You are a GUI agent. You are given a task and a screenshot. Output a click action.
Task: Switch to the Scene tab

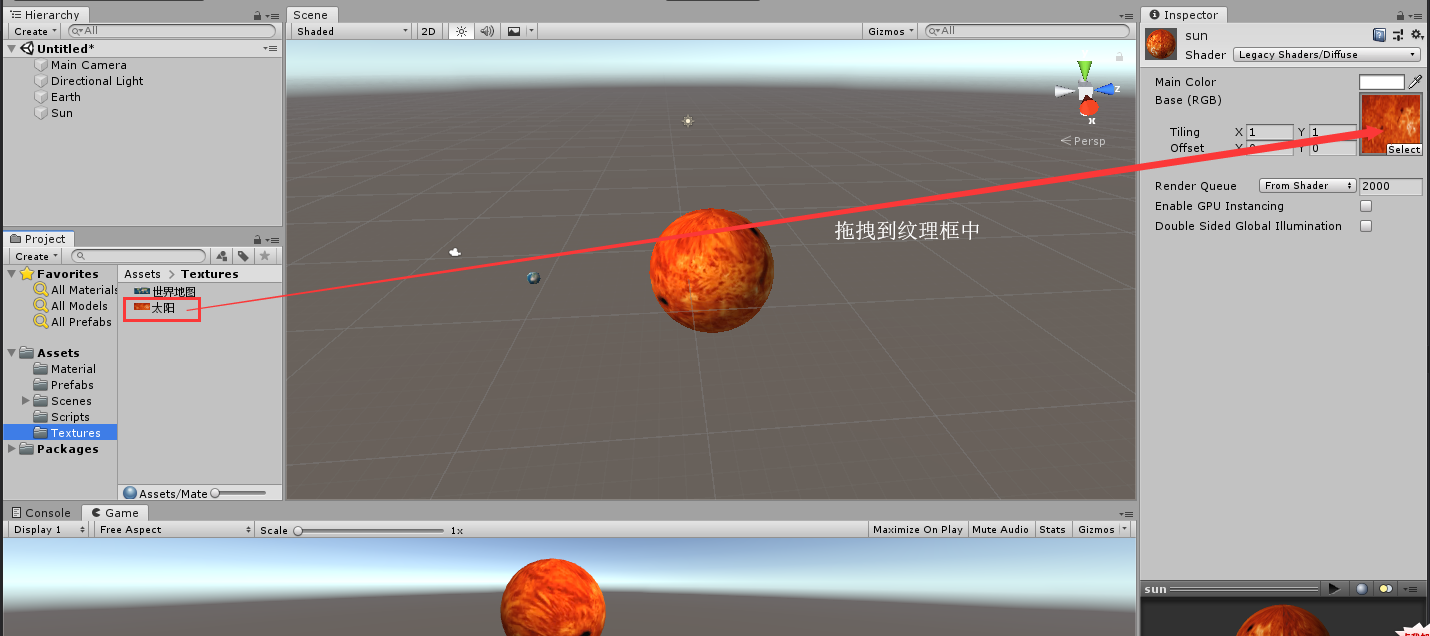tap(311, 14)
